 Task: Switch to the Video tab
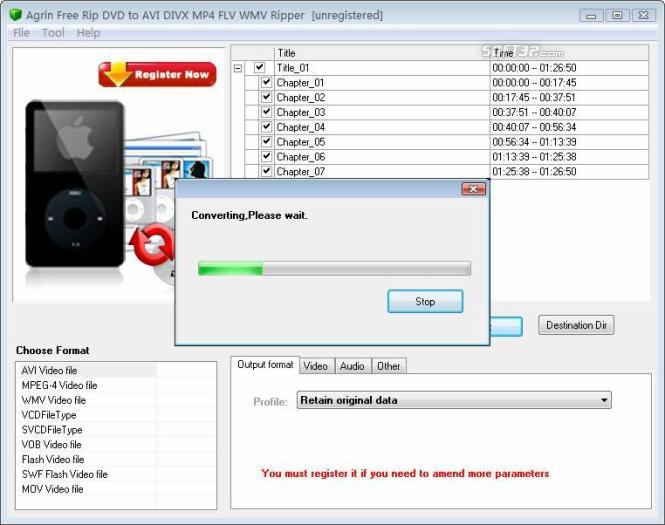tap(316, 366)
